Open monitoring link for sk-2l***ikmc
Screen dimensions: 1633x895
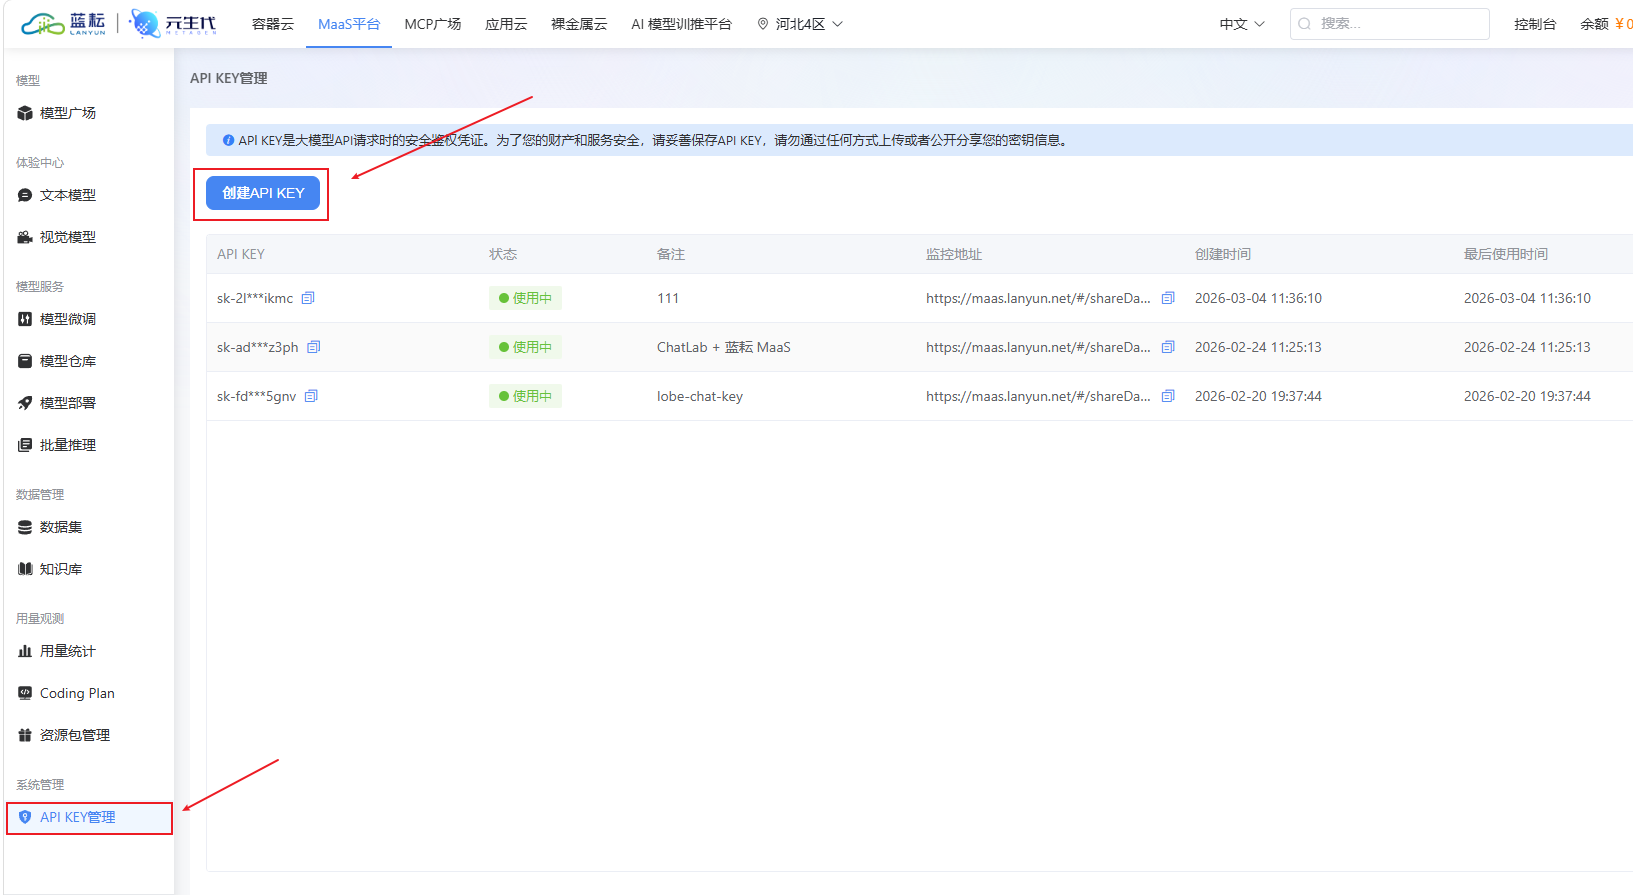(x=1038, y=298)
